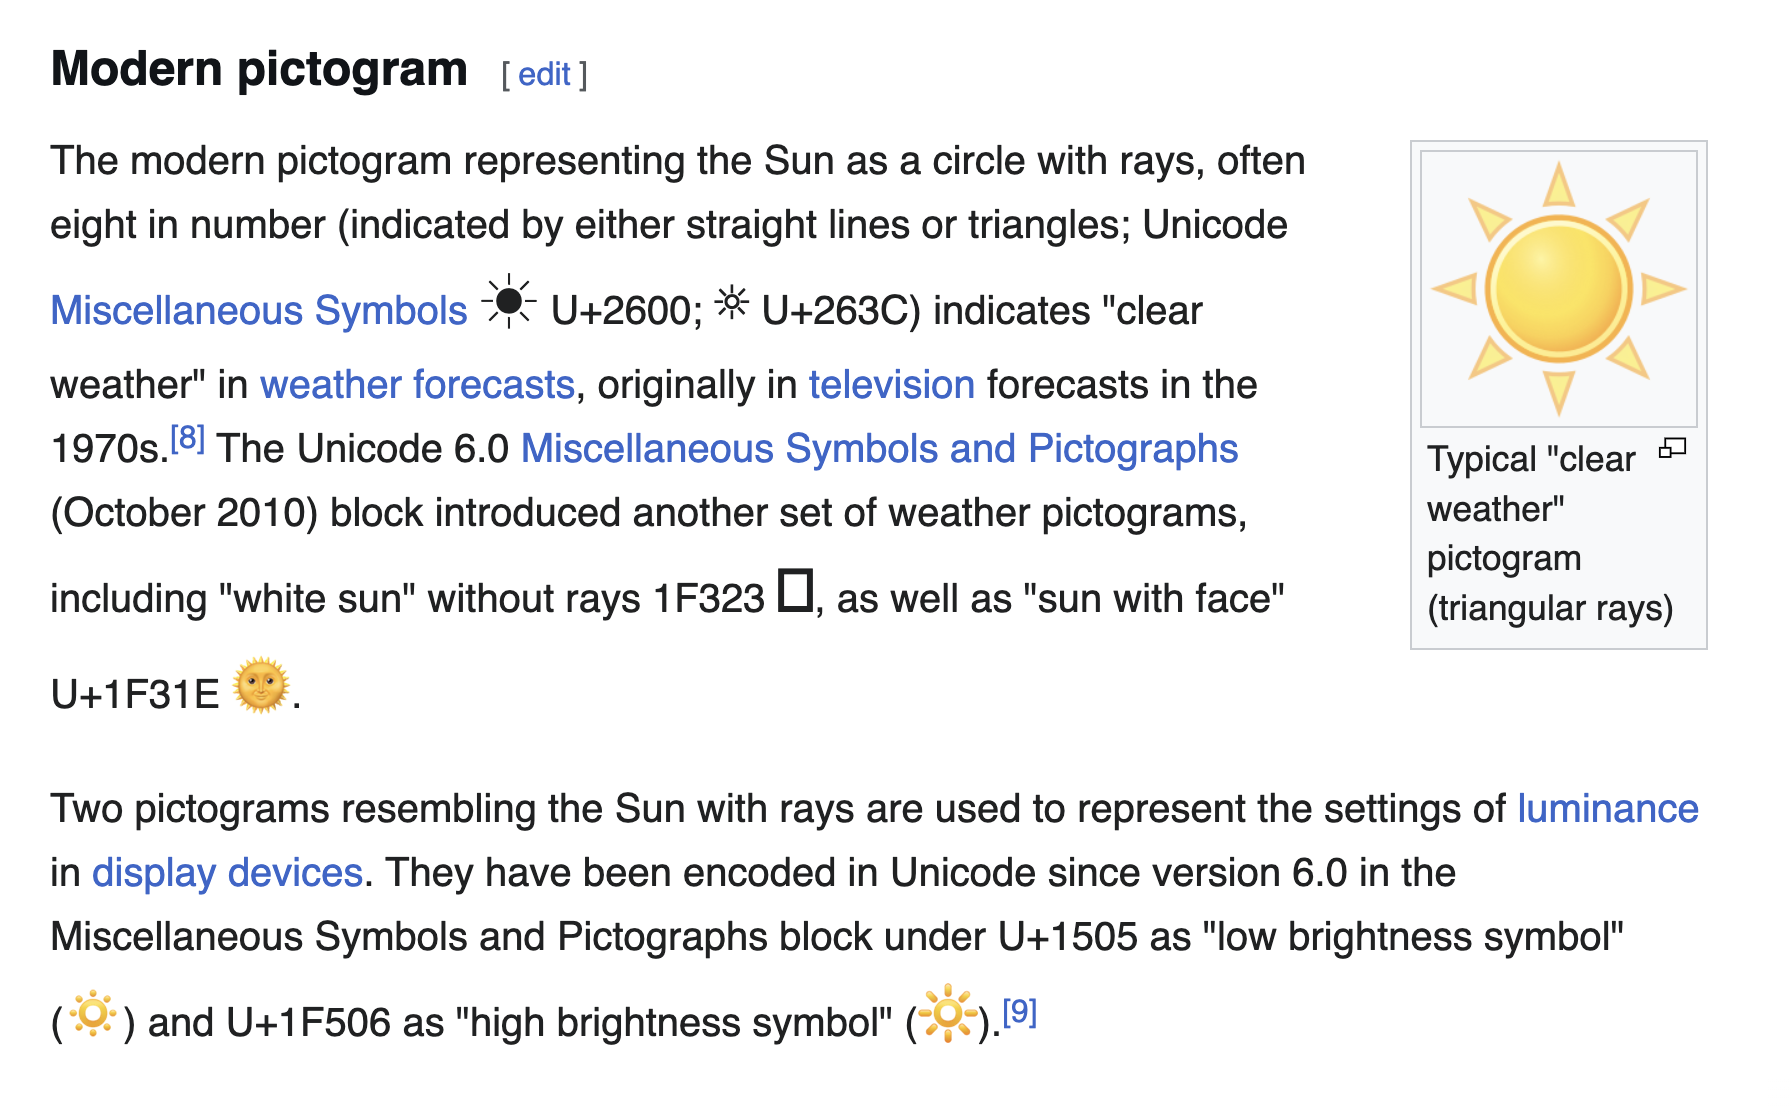Open the sun pictogram thumbnail image

click(x=1558, y=289)
